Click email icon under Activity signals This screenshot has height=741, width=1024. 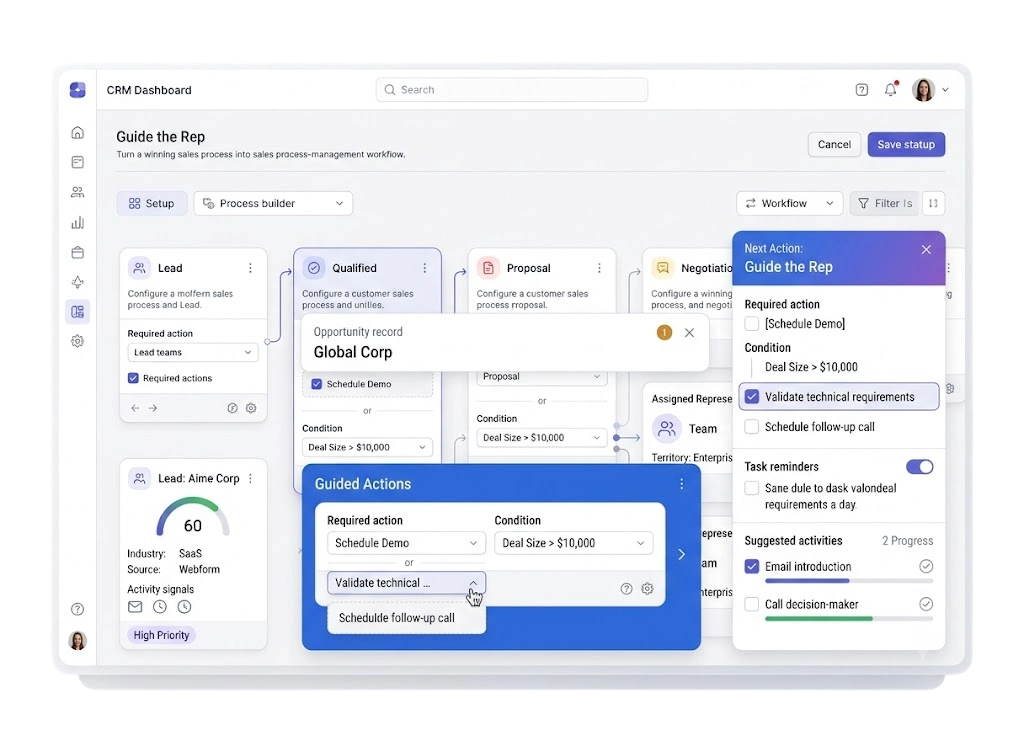[x=135, y=607]
